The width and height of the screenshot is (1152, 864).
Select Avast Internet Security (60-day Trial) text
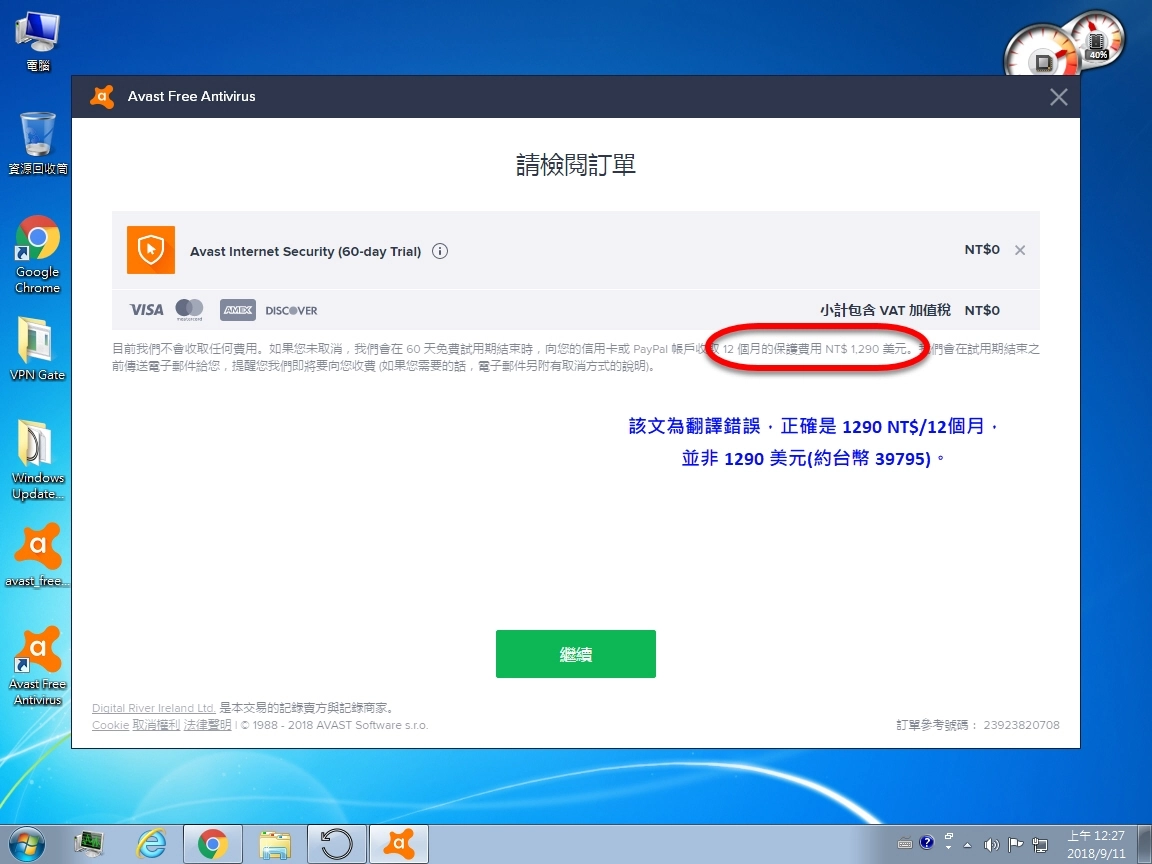[x=306, y=251]
